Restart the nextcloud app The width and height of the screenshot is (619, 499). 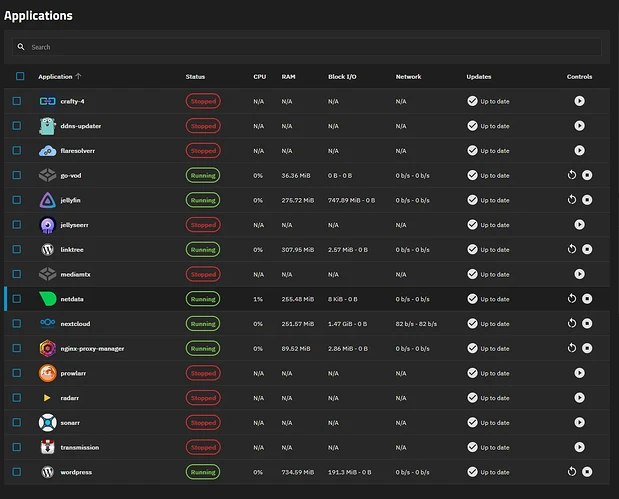coord(571,323)
